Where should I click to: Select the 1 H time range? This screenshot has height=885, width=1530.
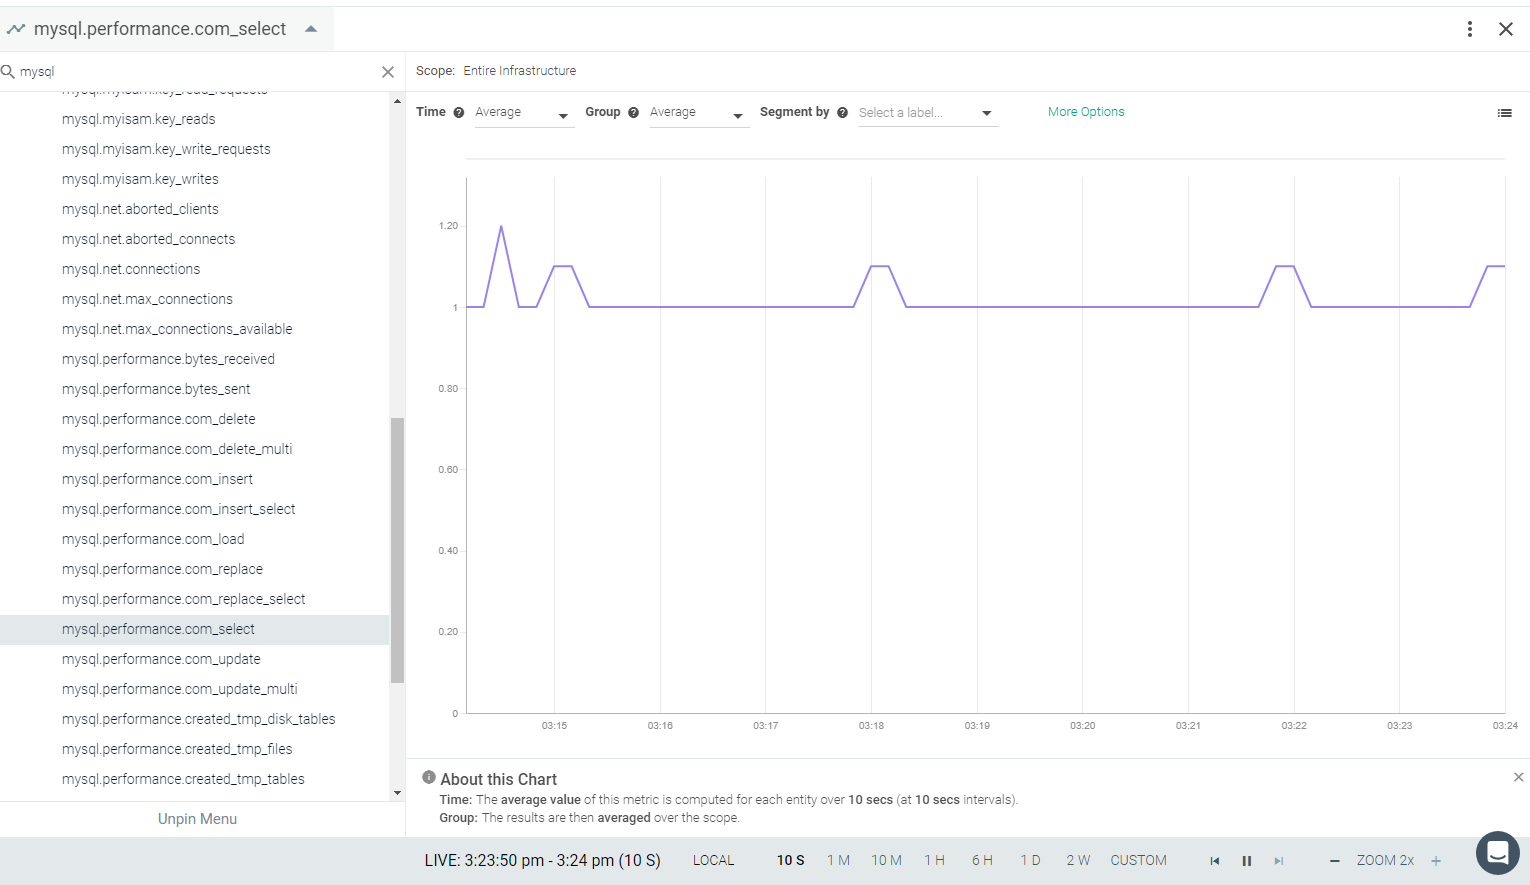[x=934, y=861]
